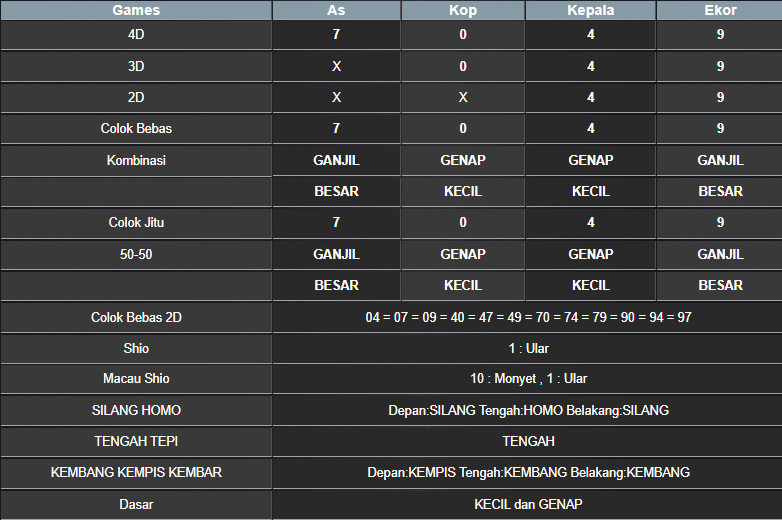Viewport: 782px width, 520px height.
Task: Click BESAR under Kombinasi Ekor
Action: [x=720, y=191]
